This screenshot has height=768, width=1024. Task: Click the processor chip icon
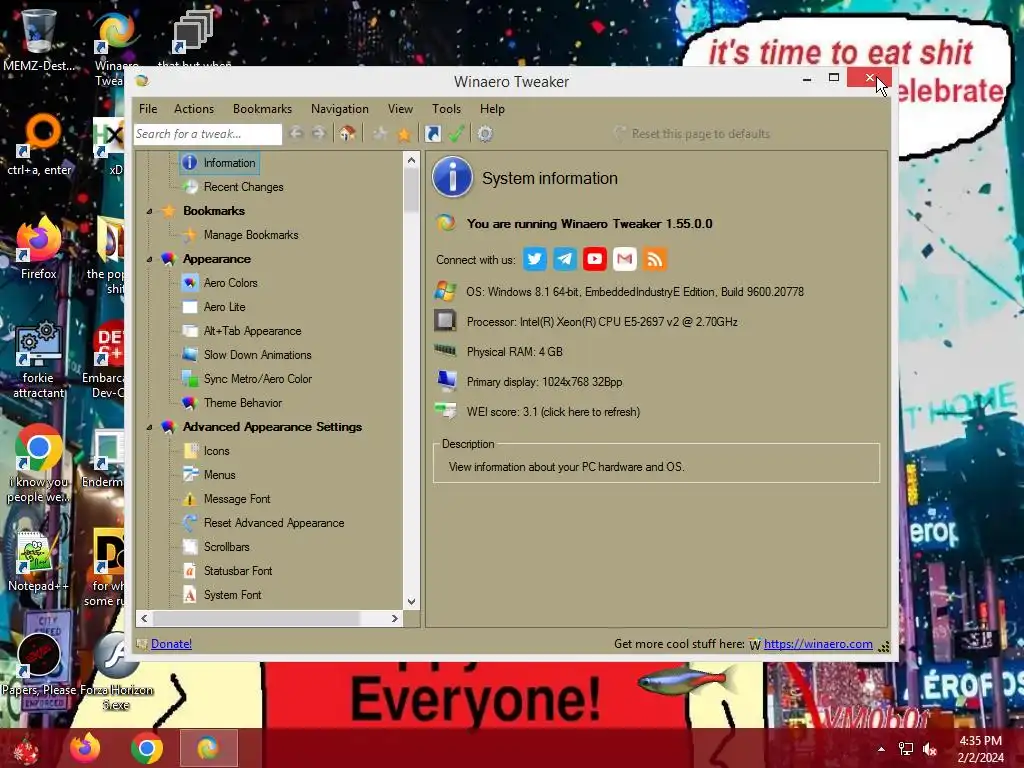click(445, 321)
